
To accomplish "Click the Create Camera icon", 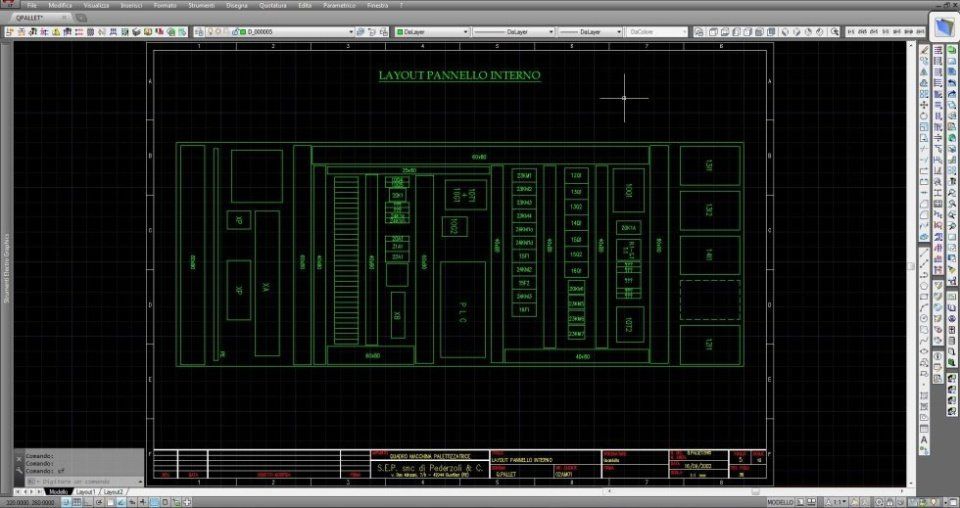I will [834, 32].
